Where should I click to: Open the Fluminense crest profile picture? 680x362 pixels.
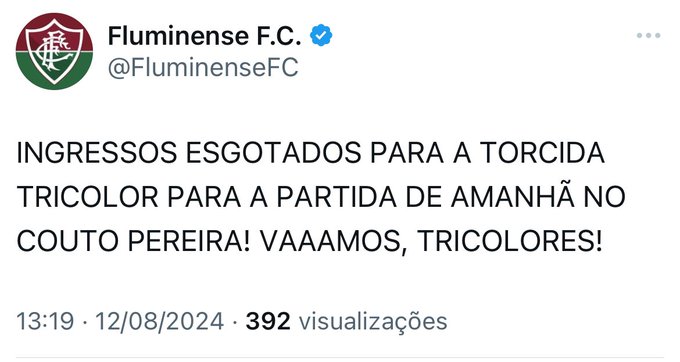(54, 51)
